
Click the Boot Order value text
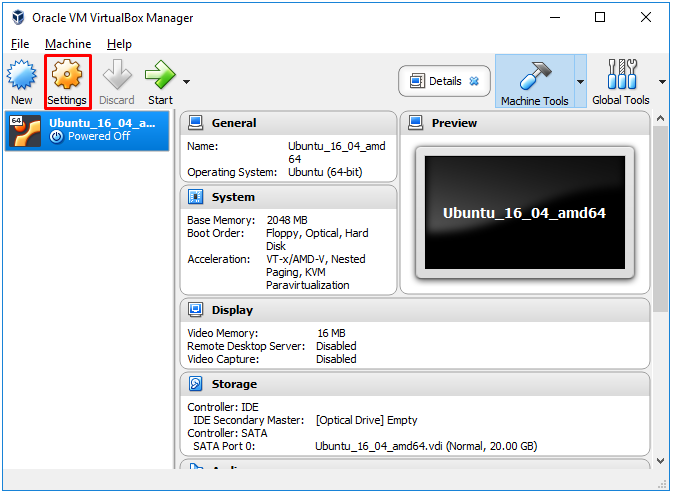pyautogui.click(x=317, y=239)
